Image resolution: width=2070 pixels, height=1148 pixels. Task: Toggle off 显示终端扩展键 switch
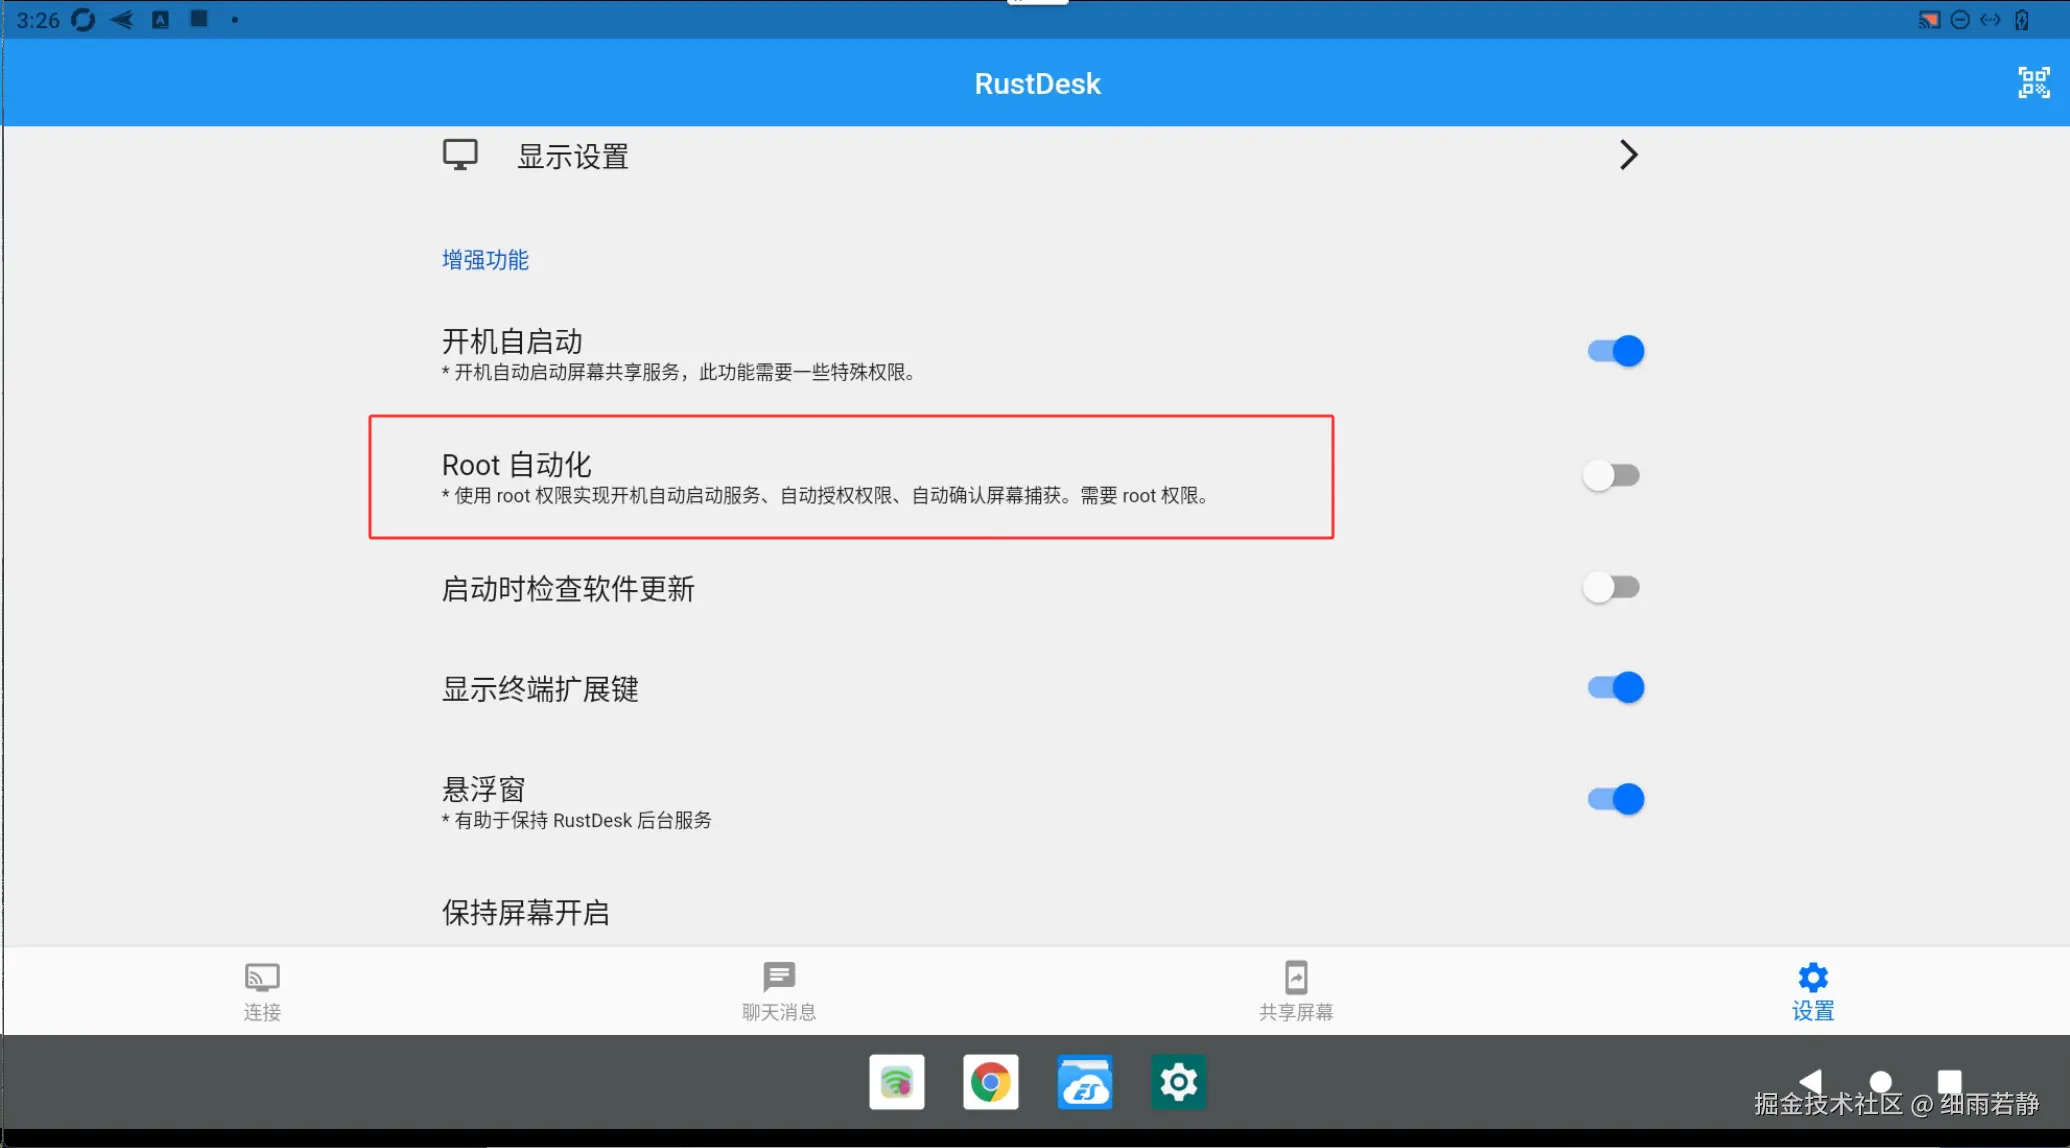tap(1615, 688)
